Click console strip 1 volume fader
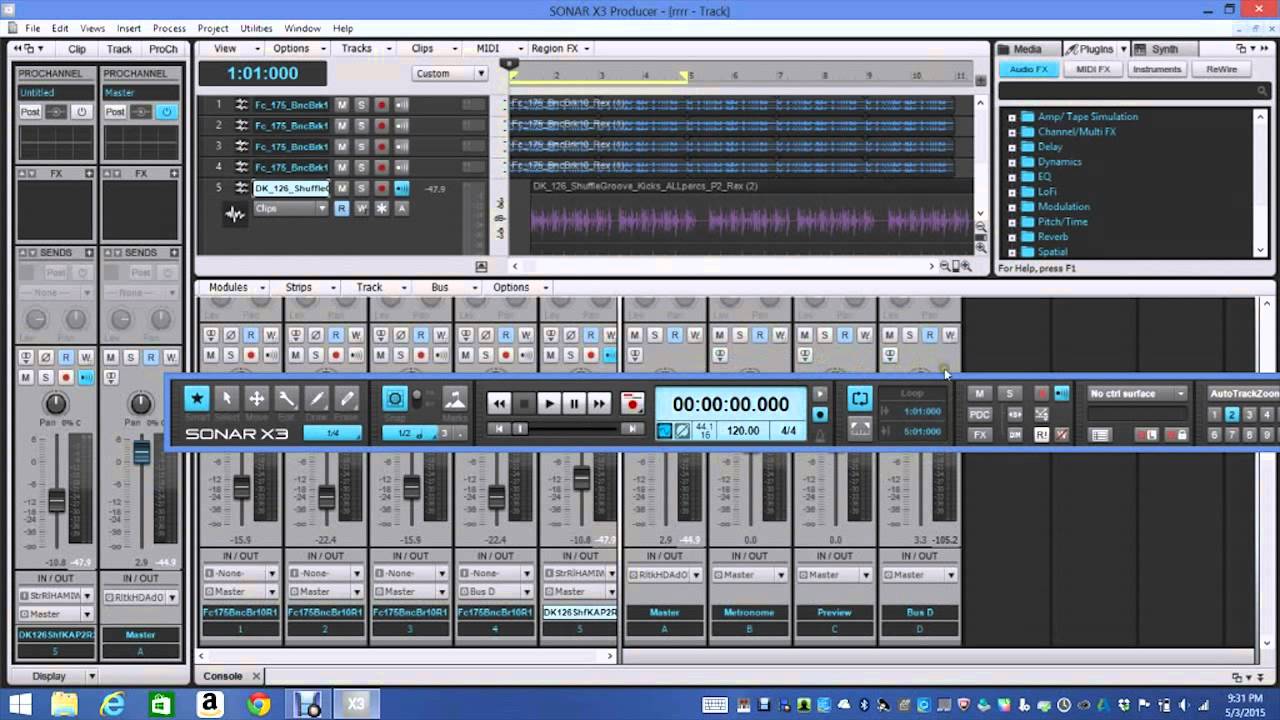 point(241,487)
